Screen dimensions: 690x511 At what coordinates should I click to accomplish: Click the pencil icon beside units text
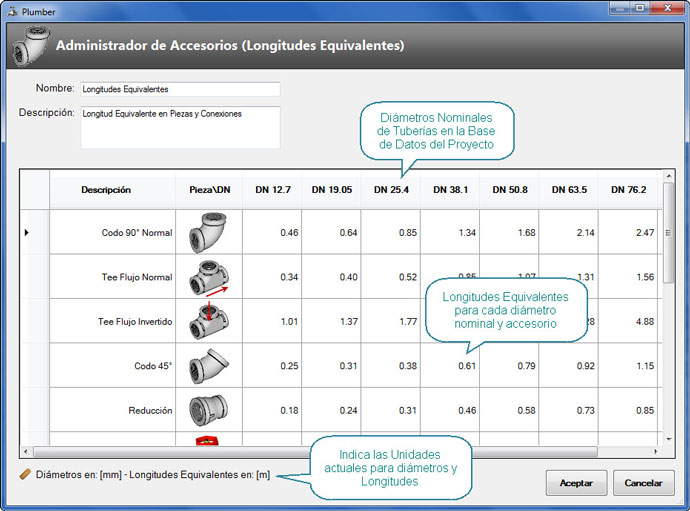[25, 474]
